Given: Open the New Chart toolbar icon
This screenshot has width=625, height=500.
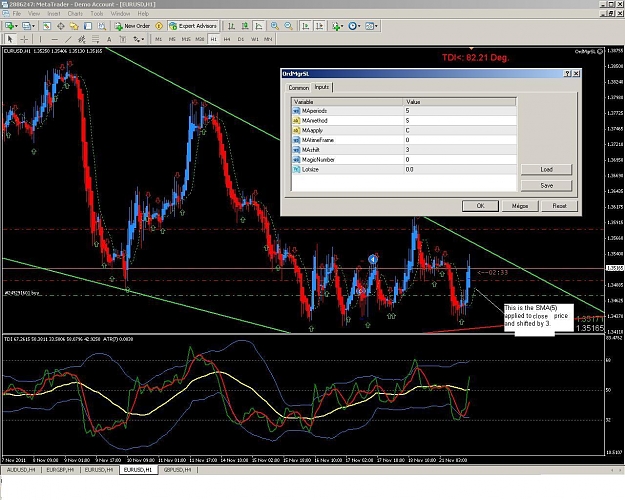Looking at the screenshot, I should (x=9, y=26).
